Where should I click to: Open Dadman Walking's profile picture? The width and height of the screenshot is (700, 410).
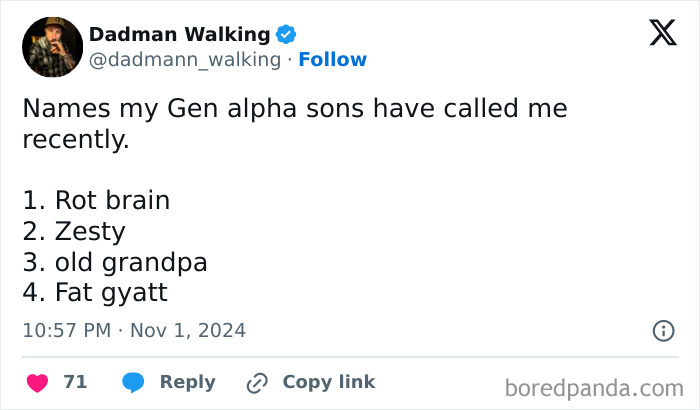pos(52,47)
